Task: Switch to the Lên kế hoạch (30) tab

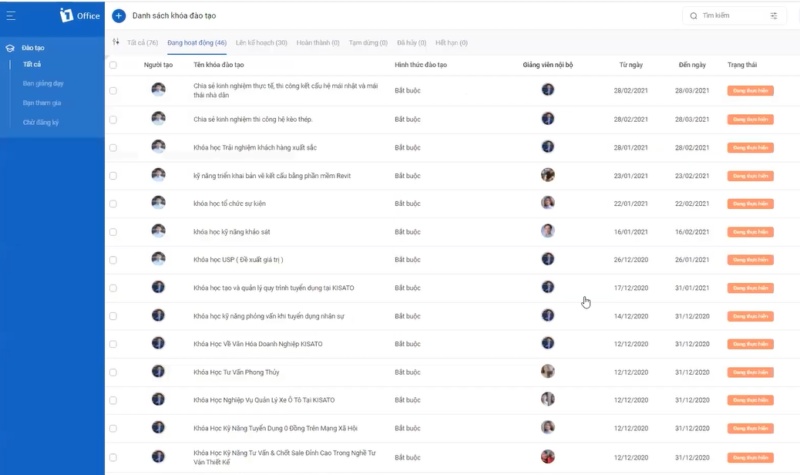Action: coord(261,43)
